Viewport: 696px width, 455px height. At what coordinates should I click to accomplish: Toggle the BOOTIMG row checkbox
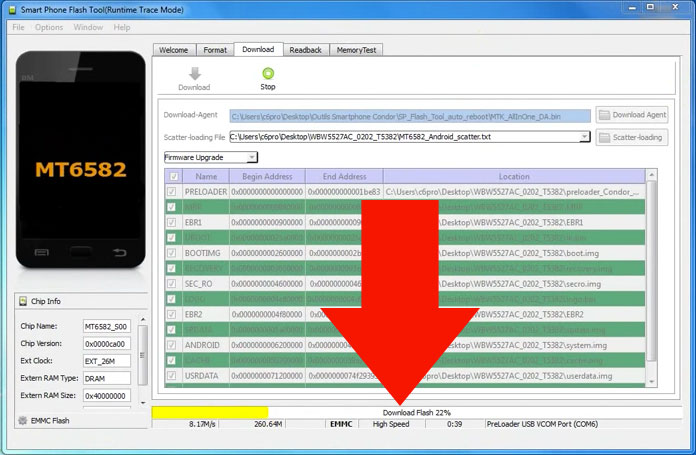(x=171, y=253)
